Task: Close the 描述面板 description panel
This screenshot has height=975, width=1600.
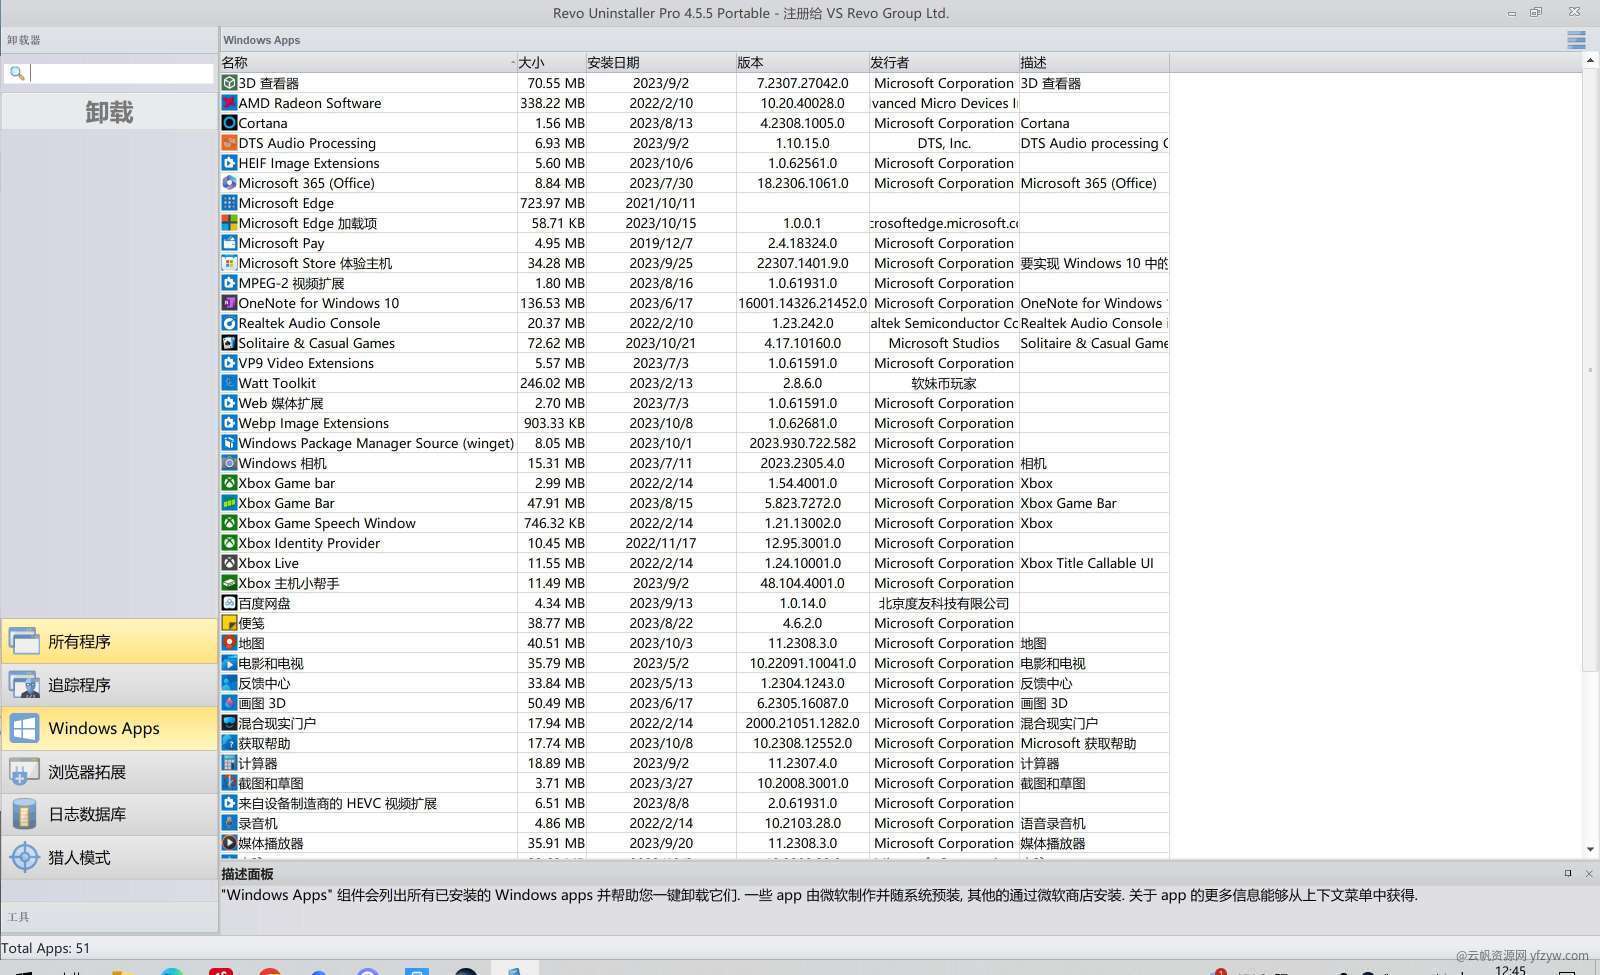Action: 1589,874
